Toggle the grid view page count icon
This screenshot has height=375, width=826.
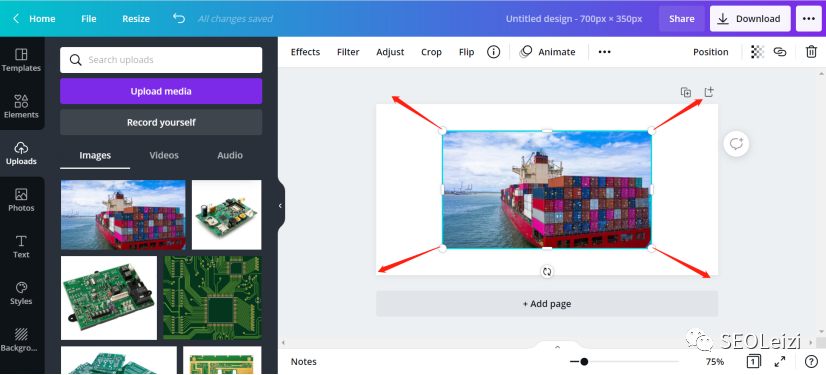[753, 361]
